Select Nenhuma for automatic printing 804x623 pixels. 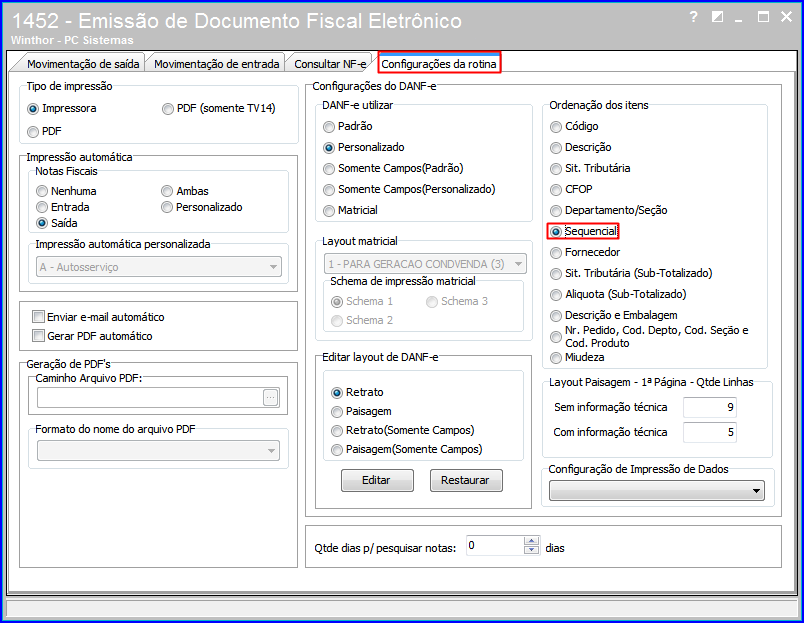click(x=66, y=191)
